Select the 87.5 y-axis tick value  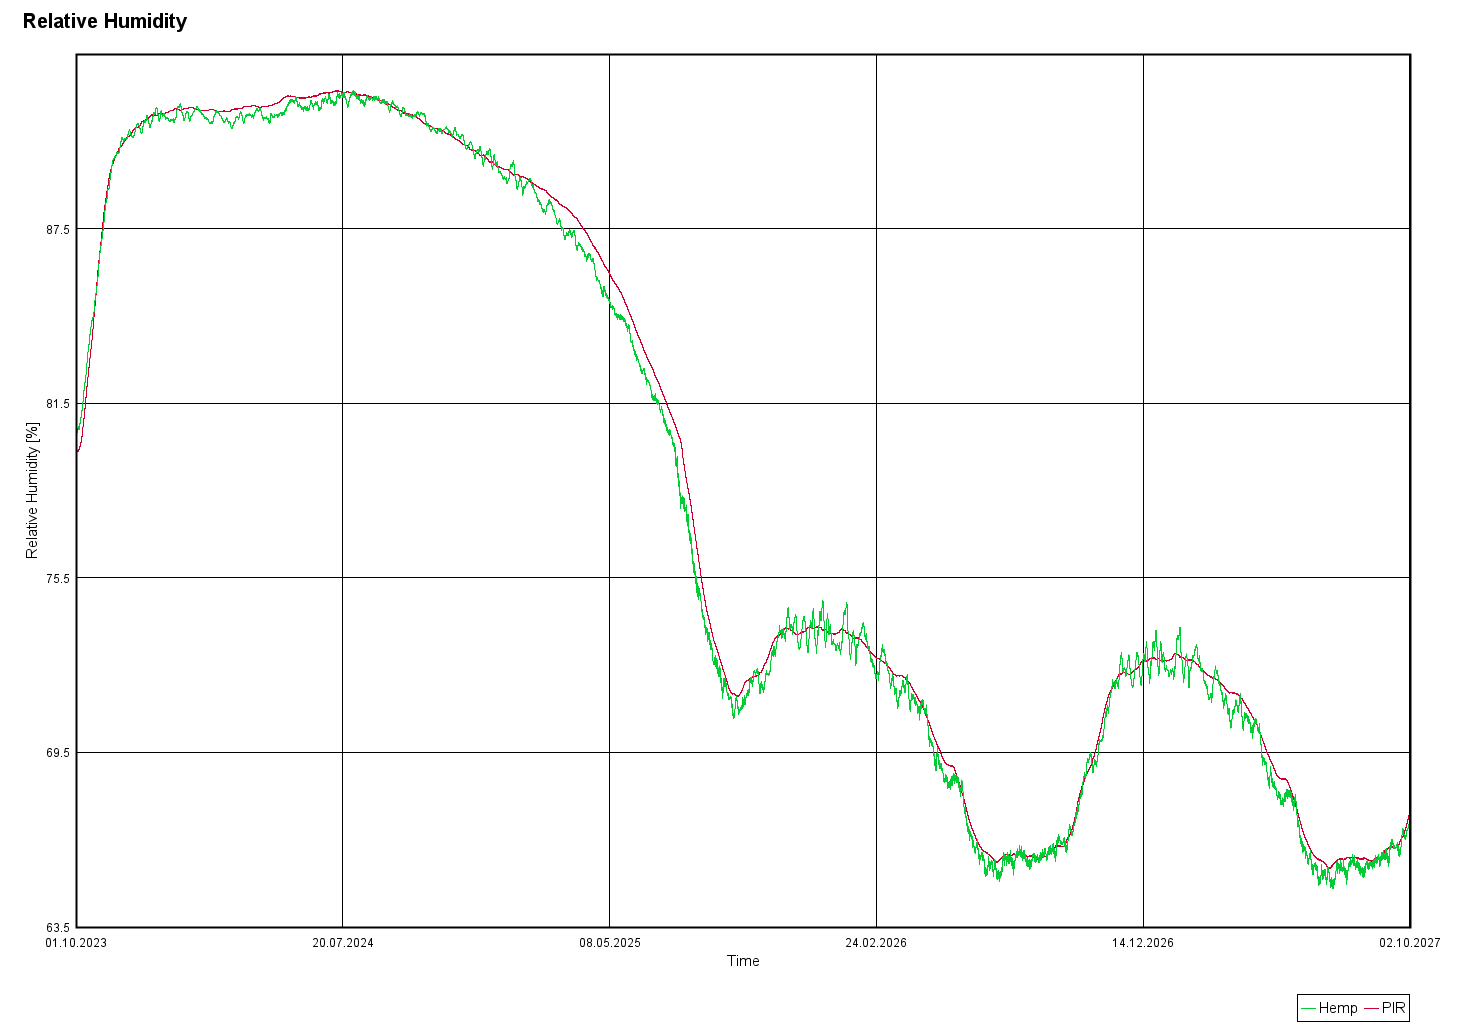pos(58,229)
